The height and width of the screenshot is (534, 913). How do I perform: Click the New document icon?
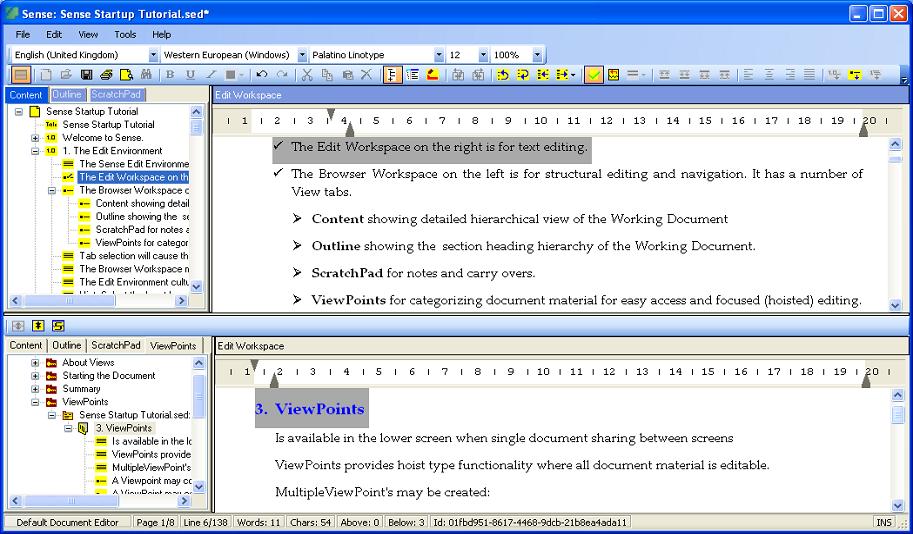tap(45, 75)
